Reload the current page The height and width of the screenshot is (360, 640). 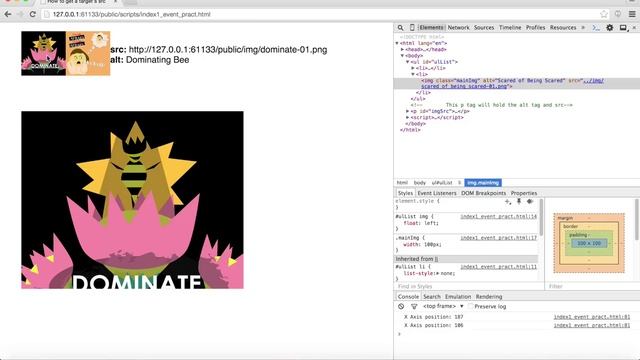[32, 14]
